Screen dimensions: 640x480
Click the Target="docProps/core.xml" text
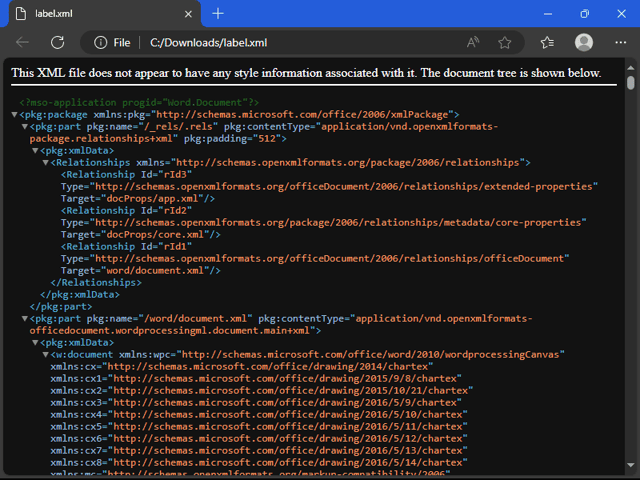[140, 234]
